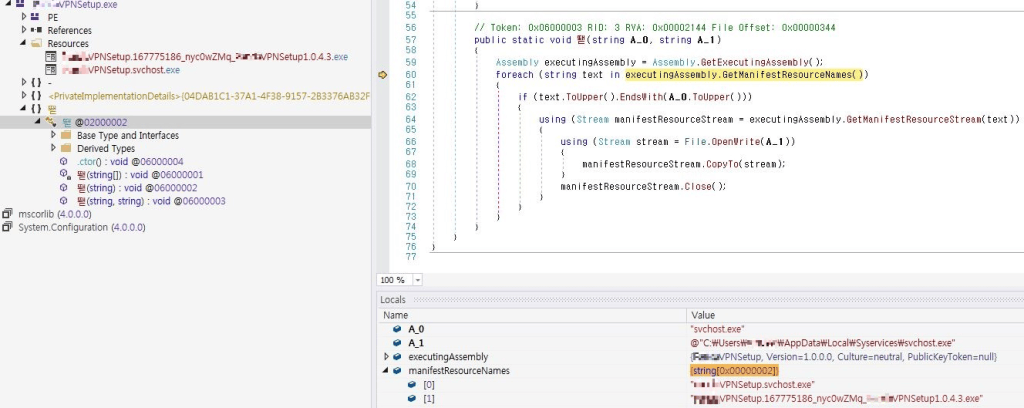The height and width of the screenshot is (408, 1024).
Task: Select mscorlib (4.0.0.0) assembly
Action: [x=55, y=214]
